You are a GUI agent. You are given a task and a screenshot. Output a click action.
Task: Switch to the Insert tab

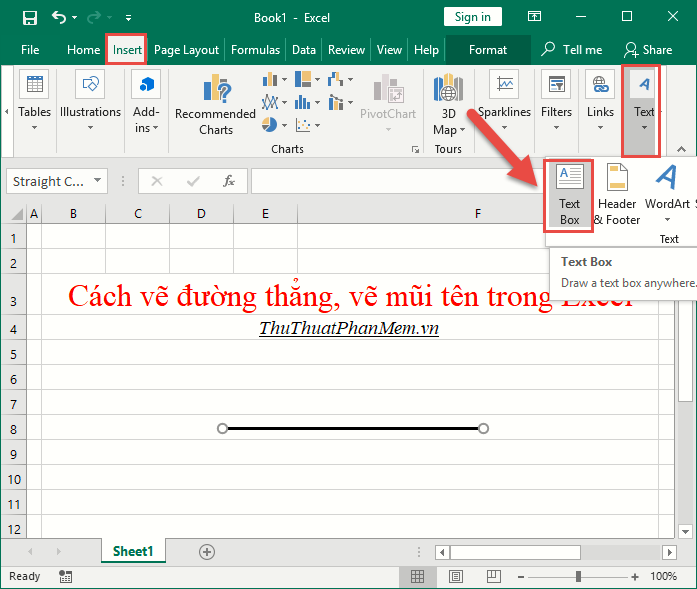tap(127, 50)
